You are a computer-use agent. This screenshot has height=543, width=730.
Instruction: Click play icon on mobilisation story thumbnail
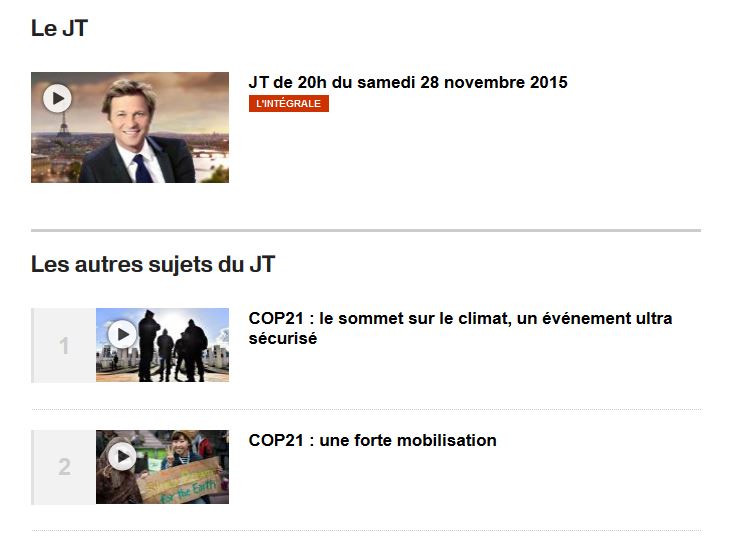point(122,457)
